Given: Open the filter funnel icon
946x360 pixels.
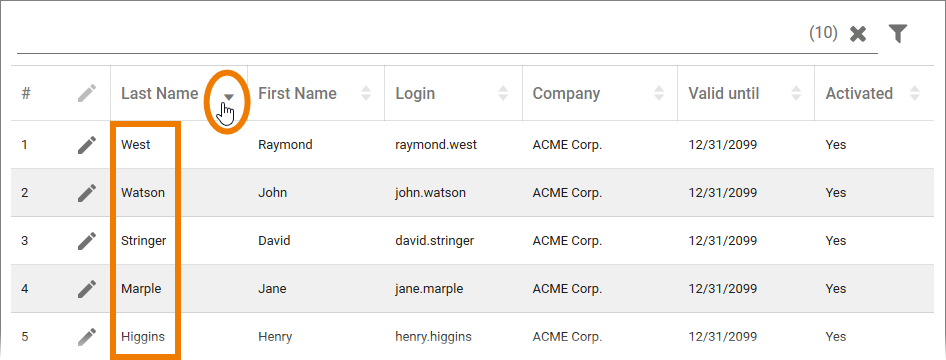Looking at the screenshot, I should (x=898, y=34).
